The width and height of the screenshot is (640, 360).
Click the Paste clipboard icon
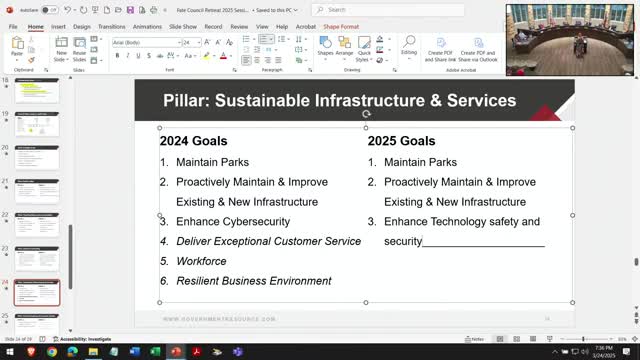(17, 43)
